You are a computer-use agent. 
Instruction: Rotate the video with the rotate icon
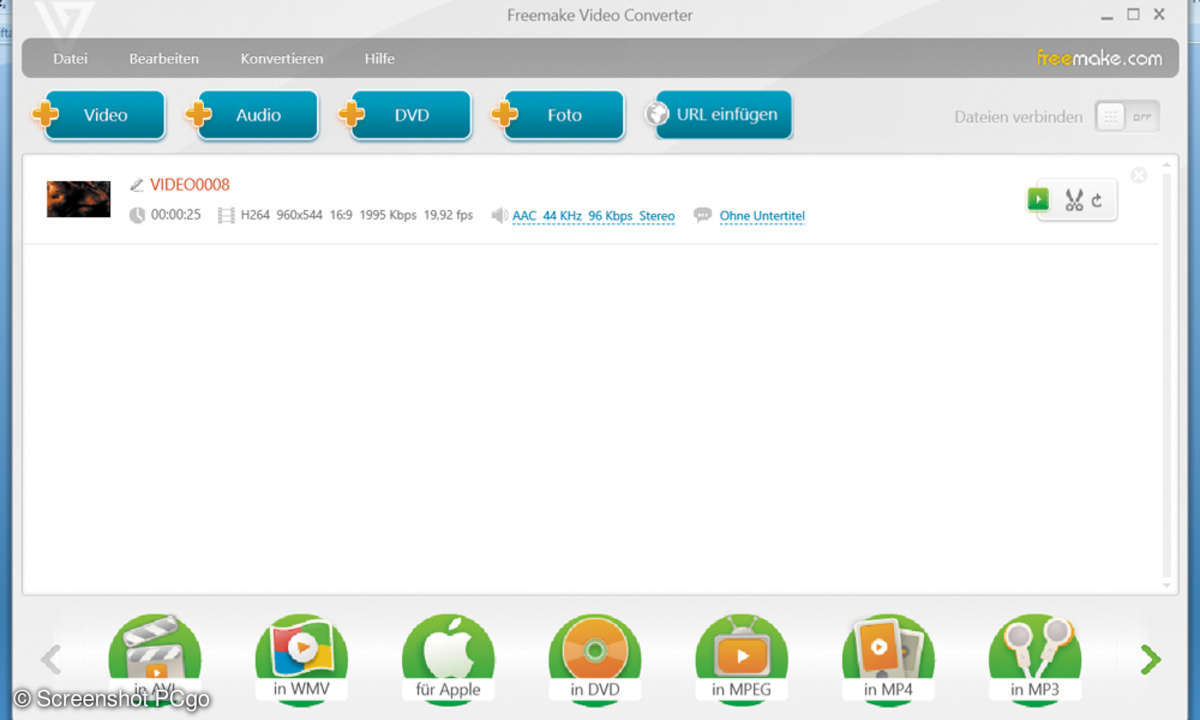[x=1097, y=200]
